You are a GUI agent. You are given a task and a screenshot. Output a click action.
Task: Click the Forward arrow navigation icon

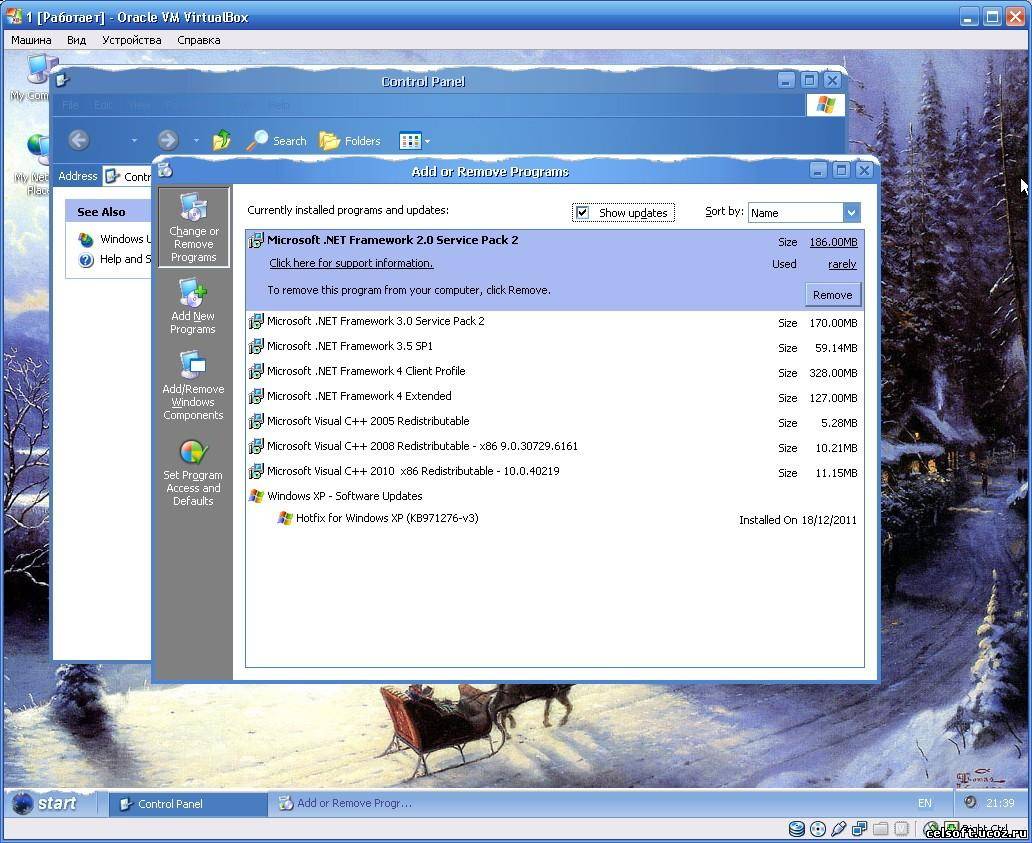click(167, 141)
